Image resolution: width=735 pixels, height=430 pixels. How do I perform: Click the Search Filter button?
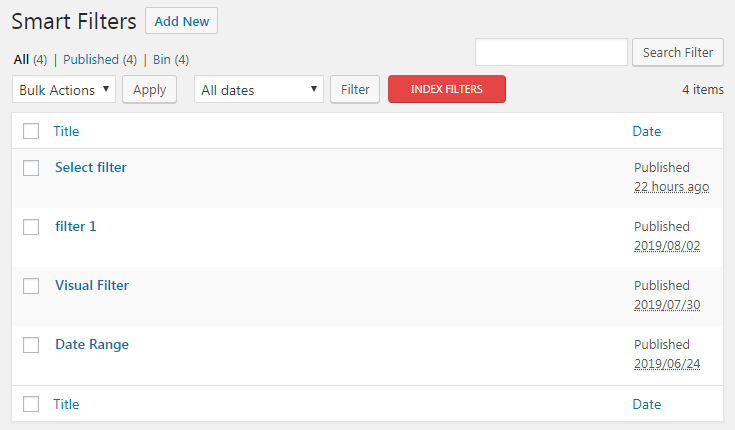678,52
